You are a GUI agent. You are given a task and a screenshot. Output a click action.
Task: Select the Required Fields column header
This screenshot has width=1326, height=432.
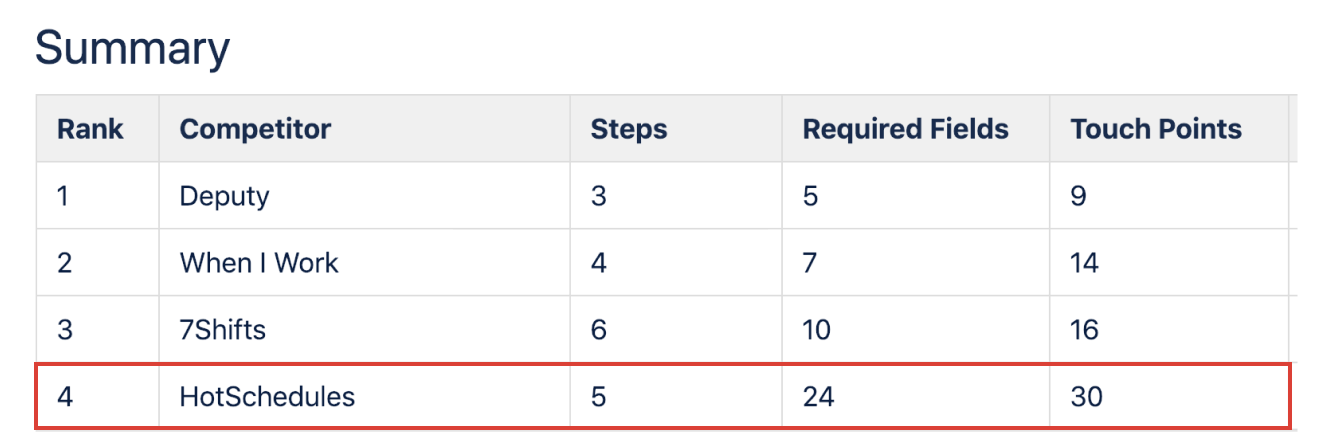click(906, 129)
